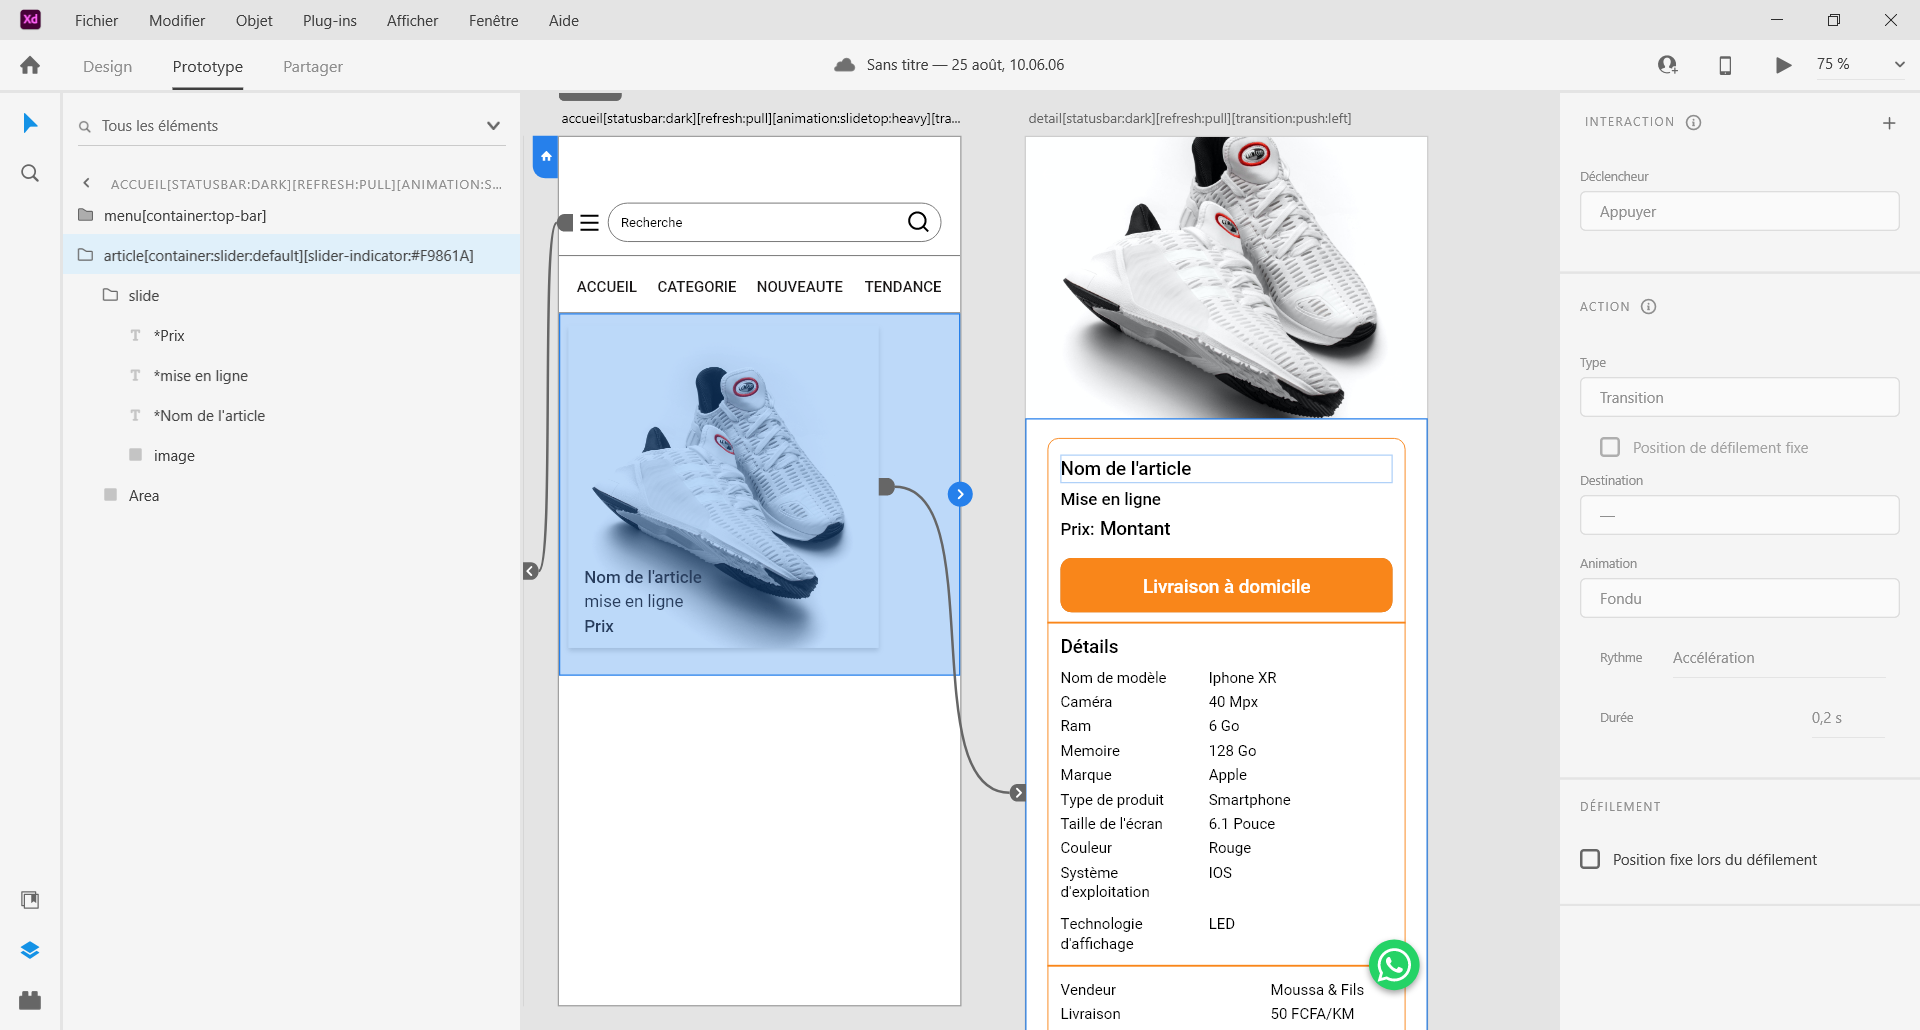Select the accueil artboard title label

(x=760, y=118)
